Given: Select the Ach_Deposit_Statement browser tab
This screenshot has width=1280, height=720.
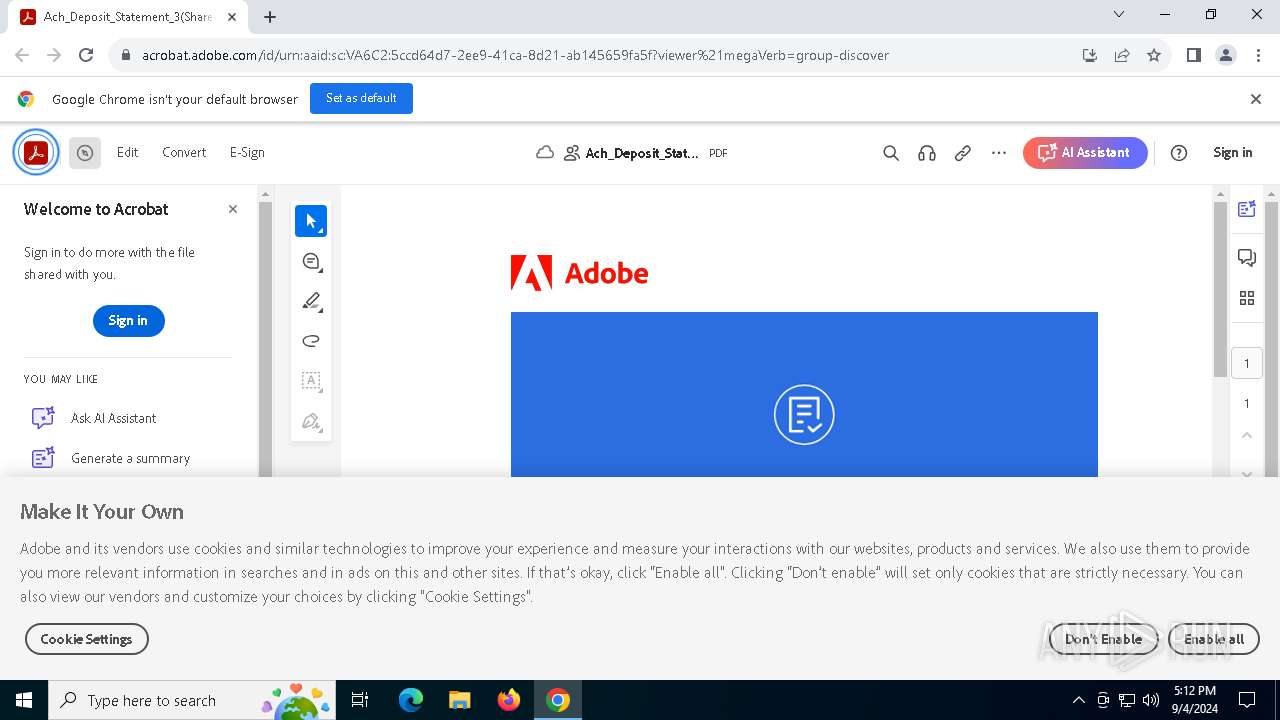Looking at the screenshot, I should (x=130, y=17).
